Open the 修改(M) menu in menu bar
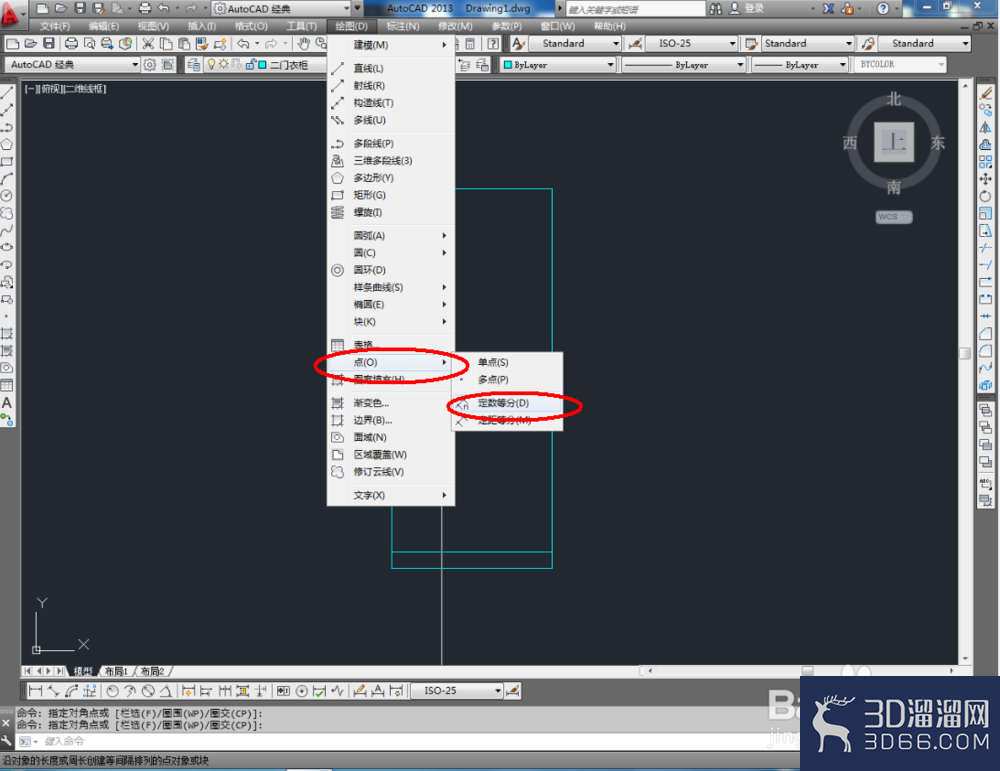Image resolution: width=1000 pixels, height=771 pixels. (455, 26)
